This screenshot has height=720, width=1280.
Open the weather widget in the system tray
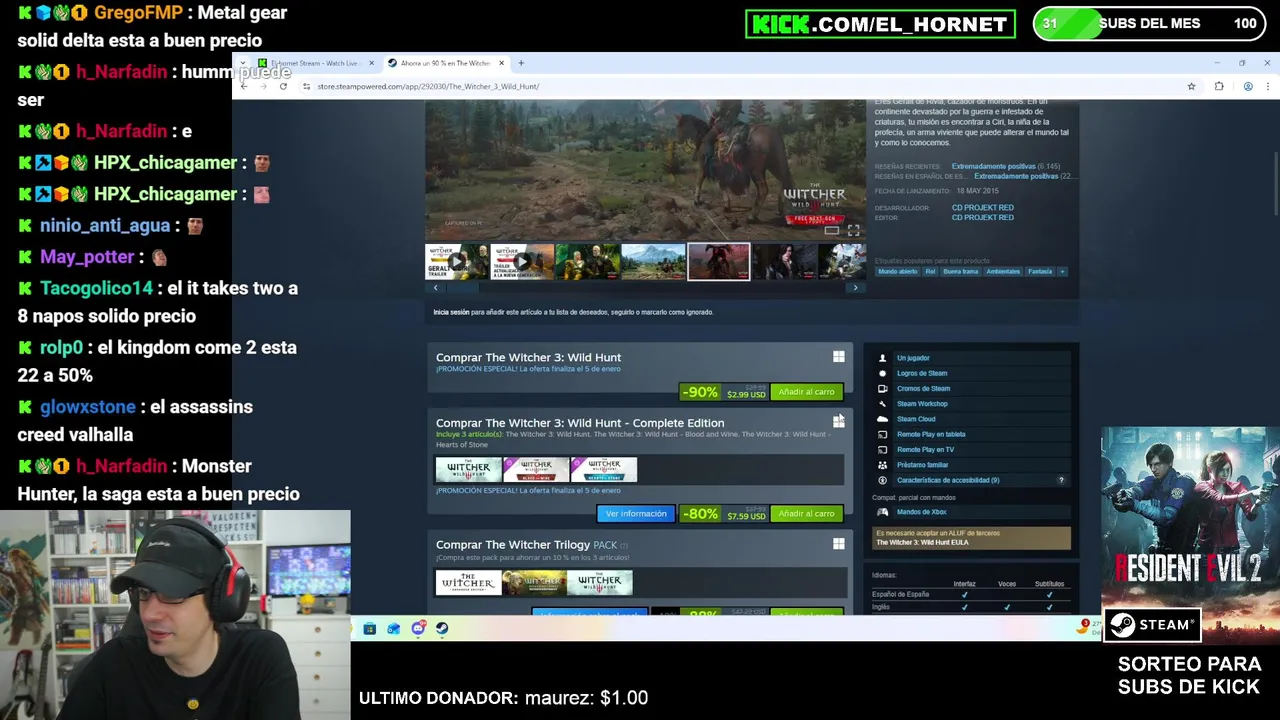pyautogui.click(x=1086, y=627)
